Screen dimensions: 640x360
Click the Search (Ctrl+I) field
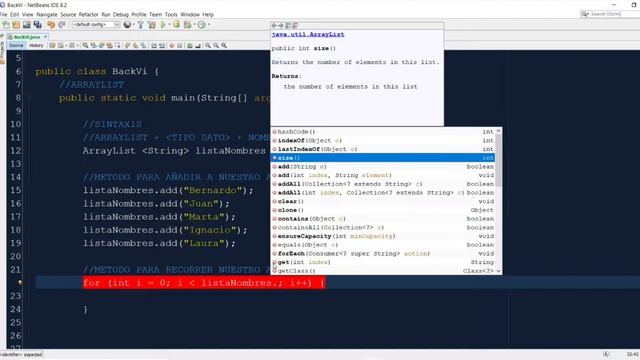coord(609,14)
